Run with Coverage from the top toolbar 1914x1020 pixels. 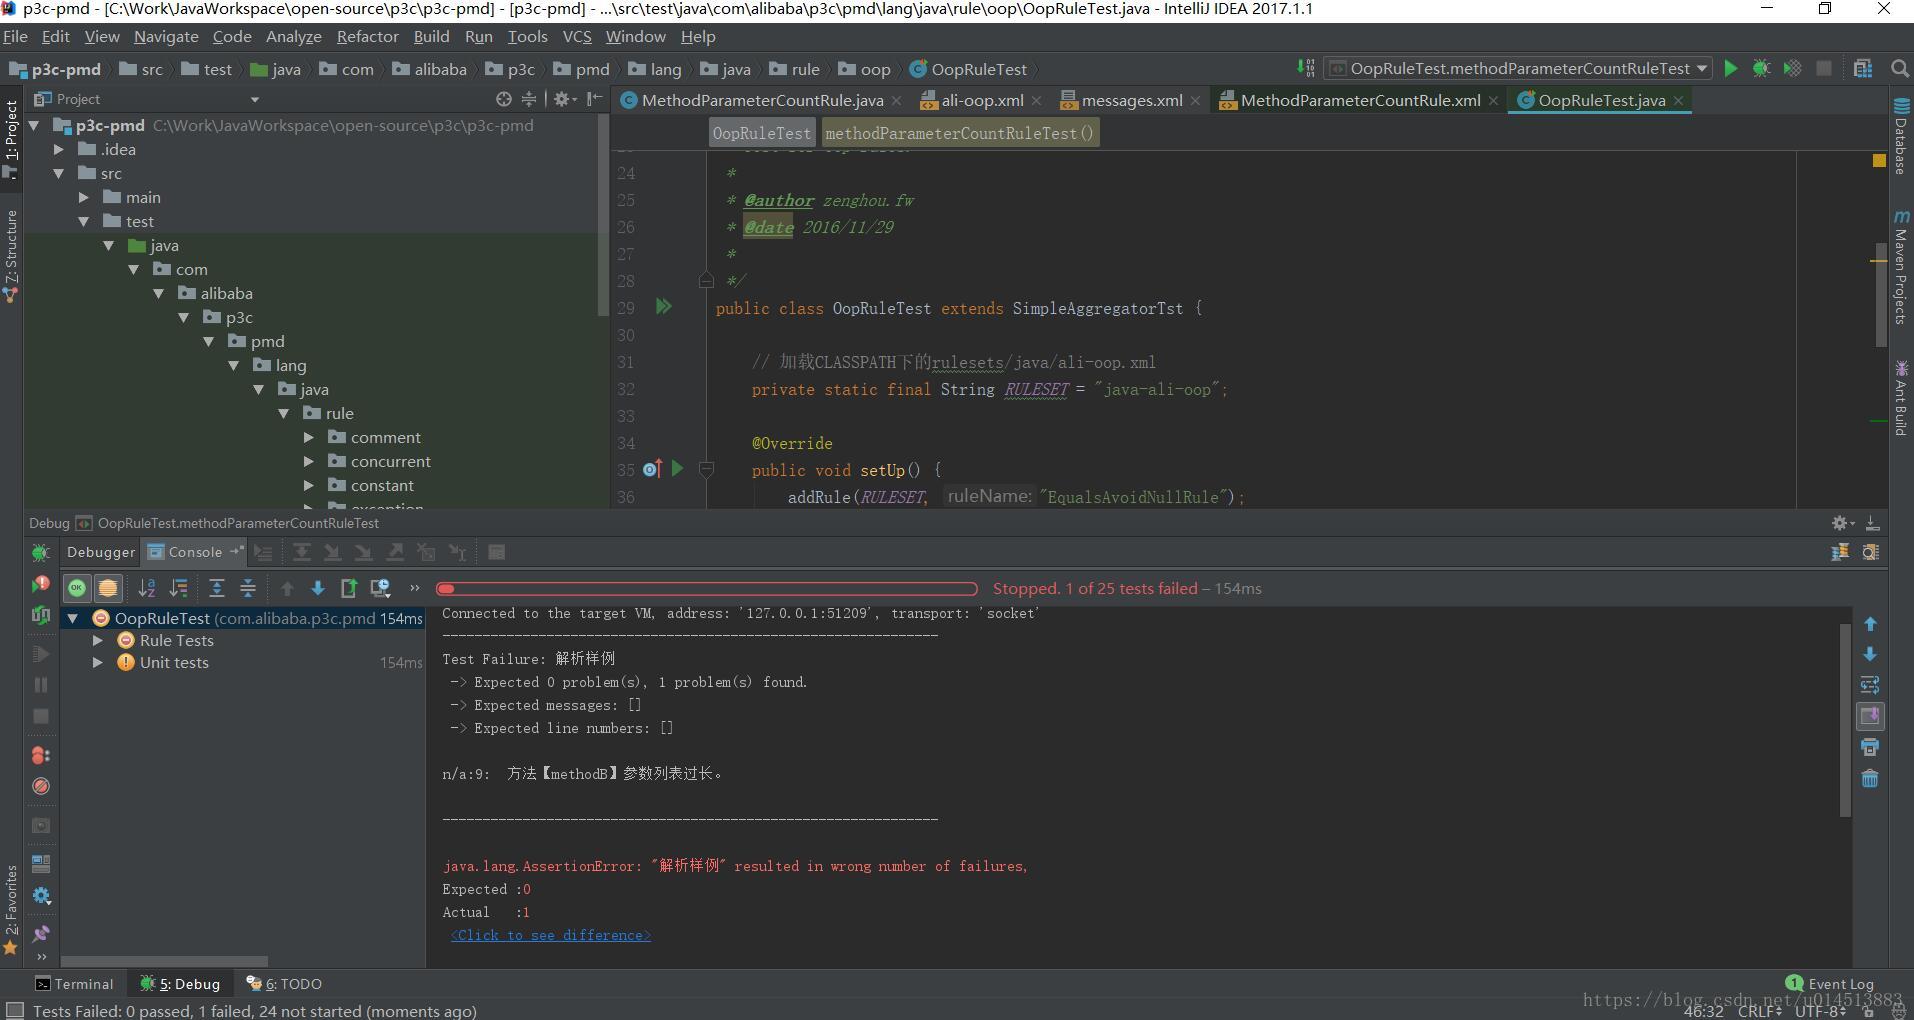pos(1793,68)
